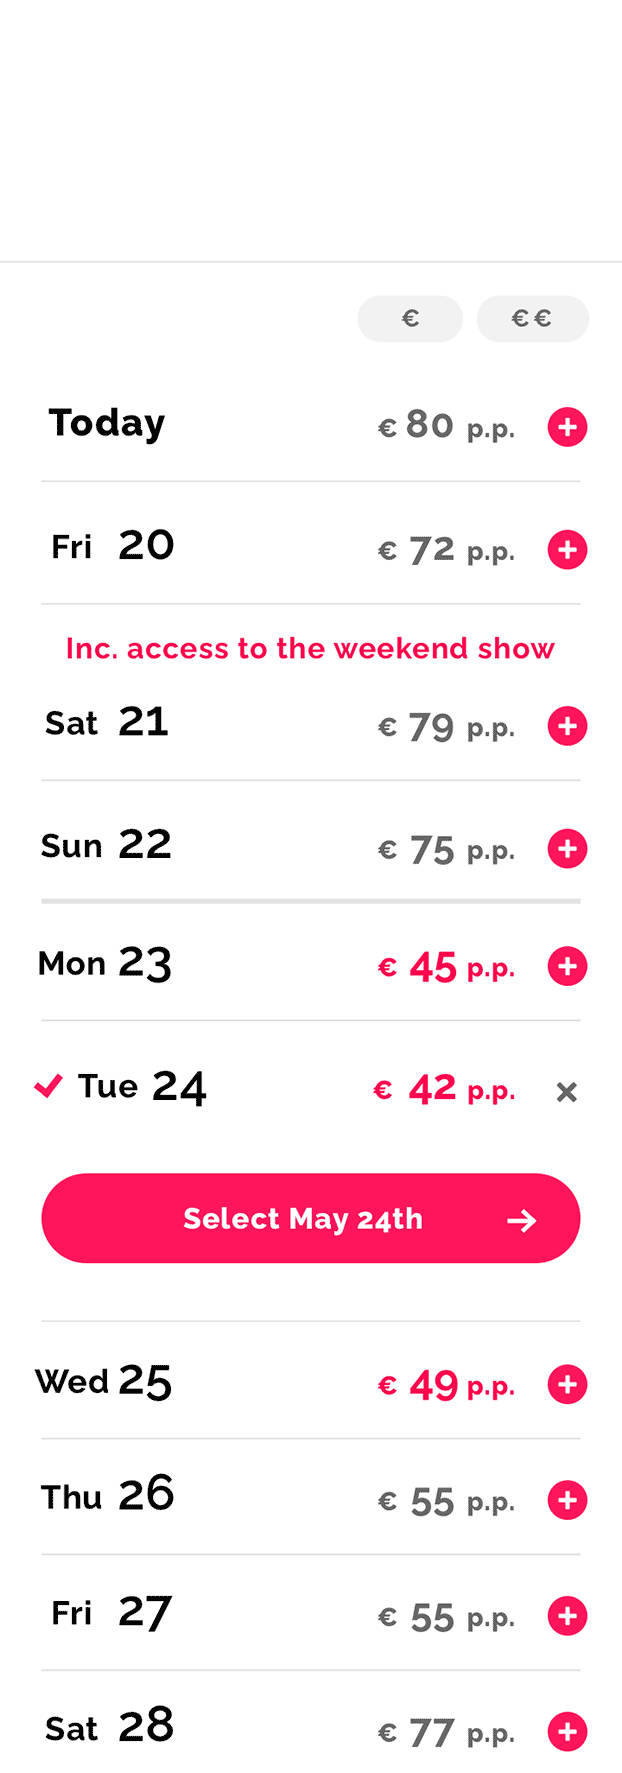The width and height of the screenshot is (622, 1773).
Task: Expand Wed 25 using its plus icon
Action: 567,1385
